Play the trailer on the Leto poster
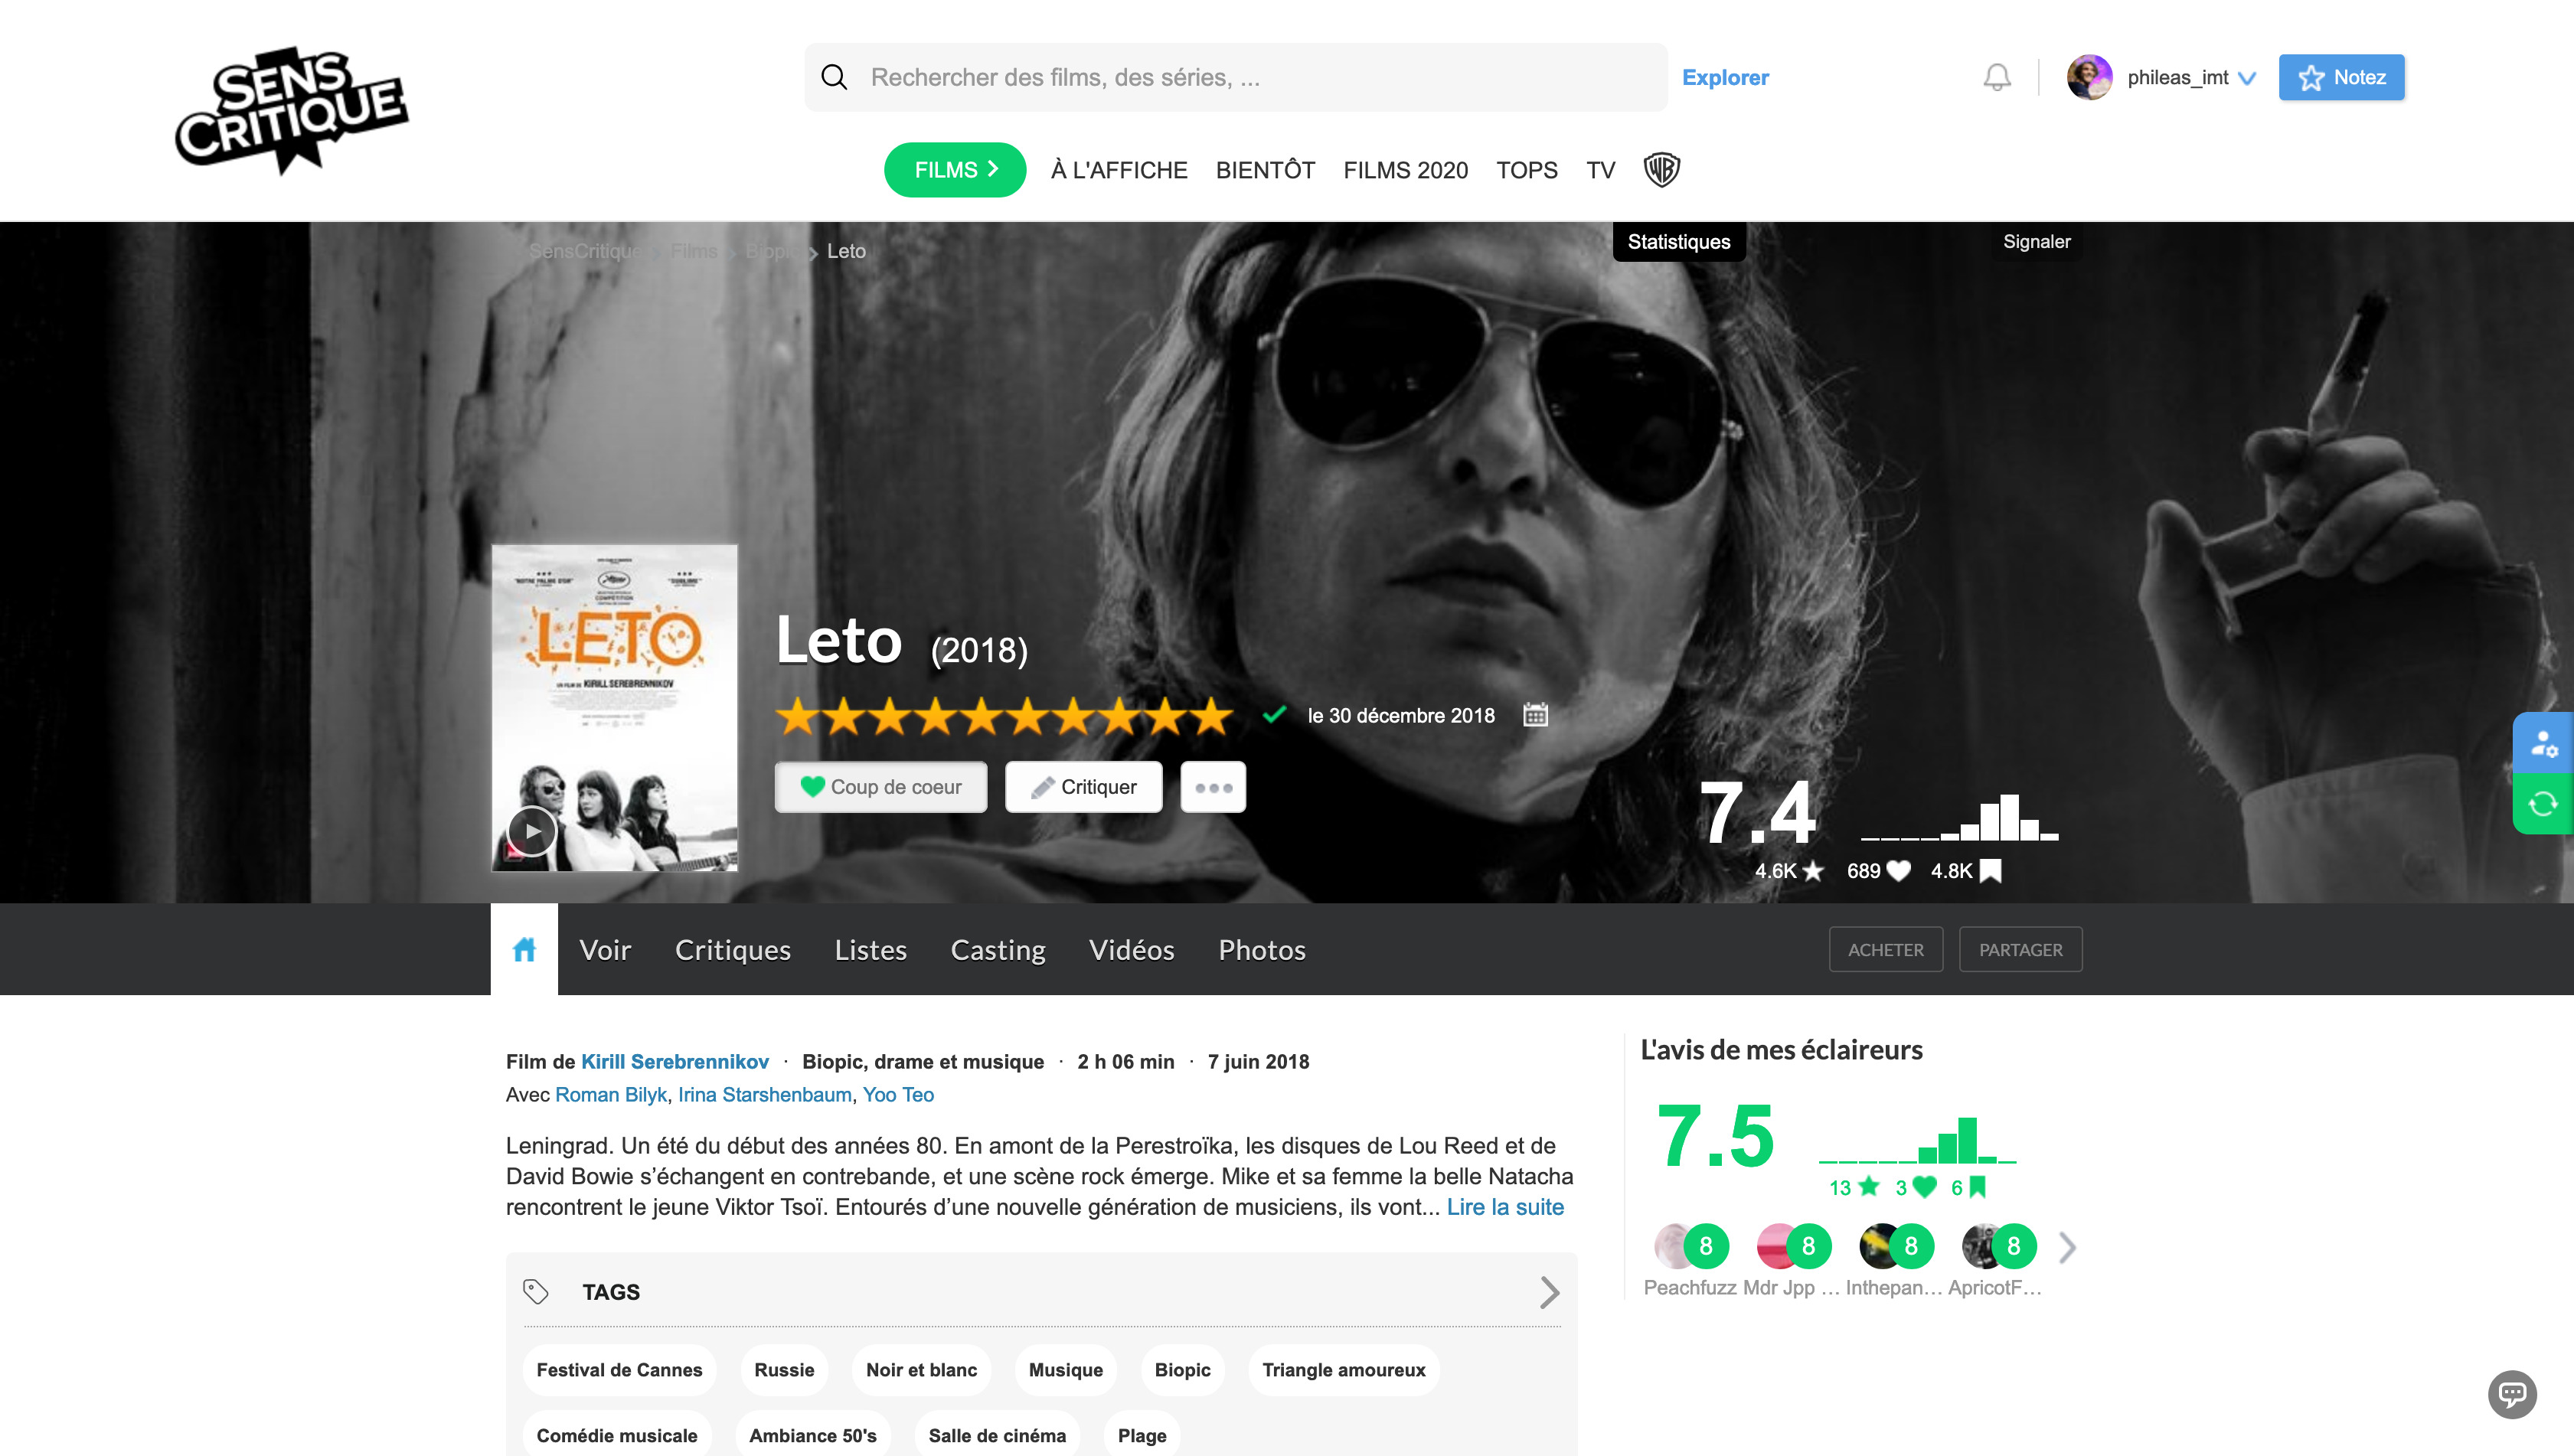 pyautogui.click(x=532, y=830)
